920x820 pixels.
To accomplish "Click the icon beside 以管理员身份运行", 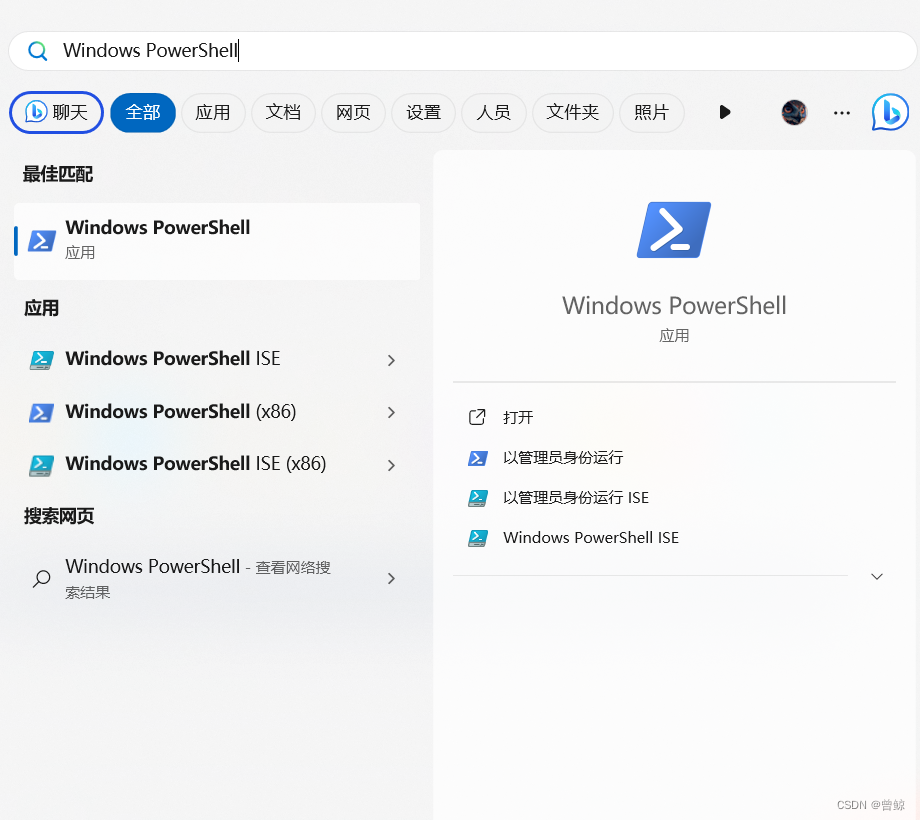I will point(478,458).
